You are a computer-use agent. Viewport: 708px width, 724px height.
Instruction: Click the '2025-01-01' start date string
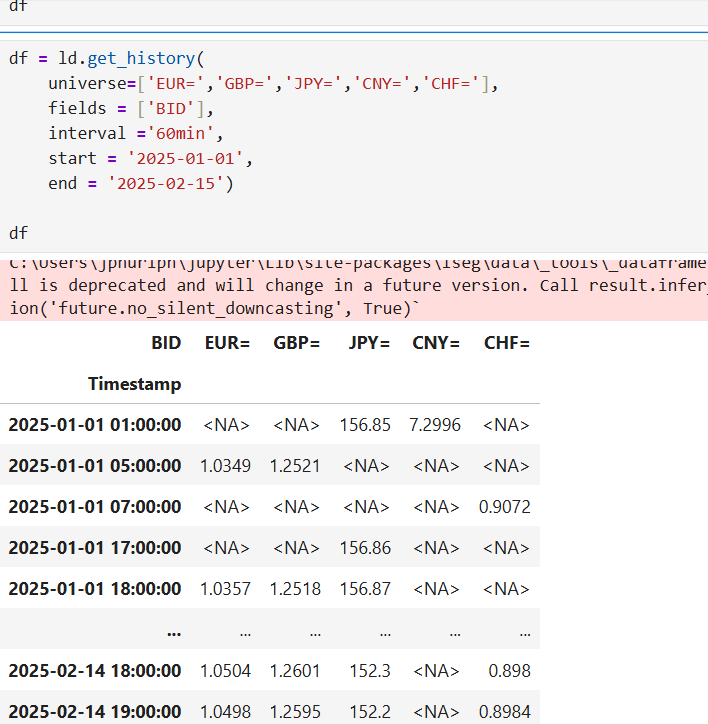point(185,158)
